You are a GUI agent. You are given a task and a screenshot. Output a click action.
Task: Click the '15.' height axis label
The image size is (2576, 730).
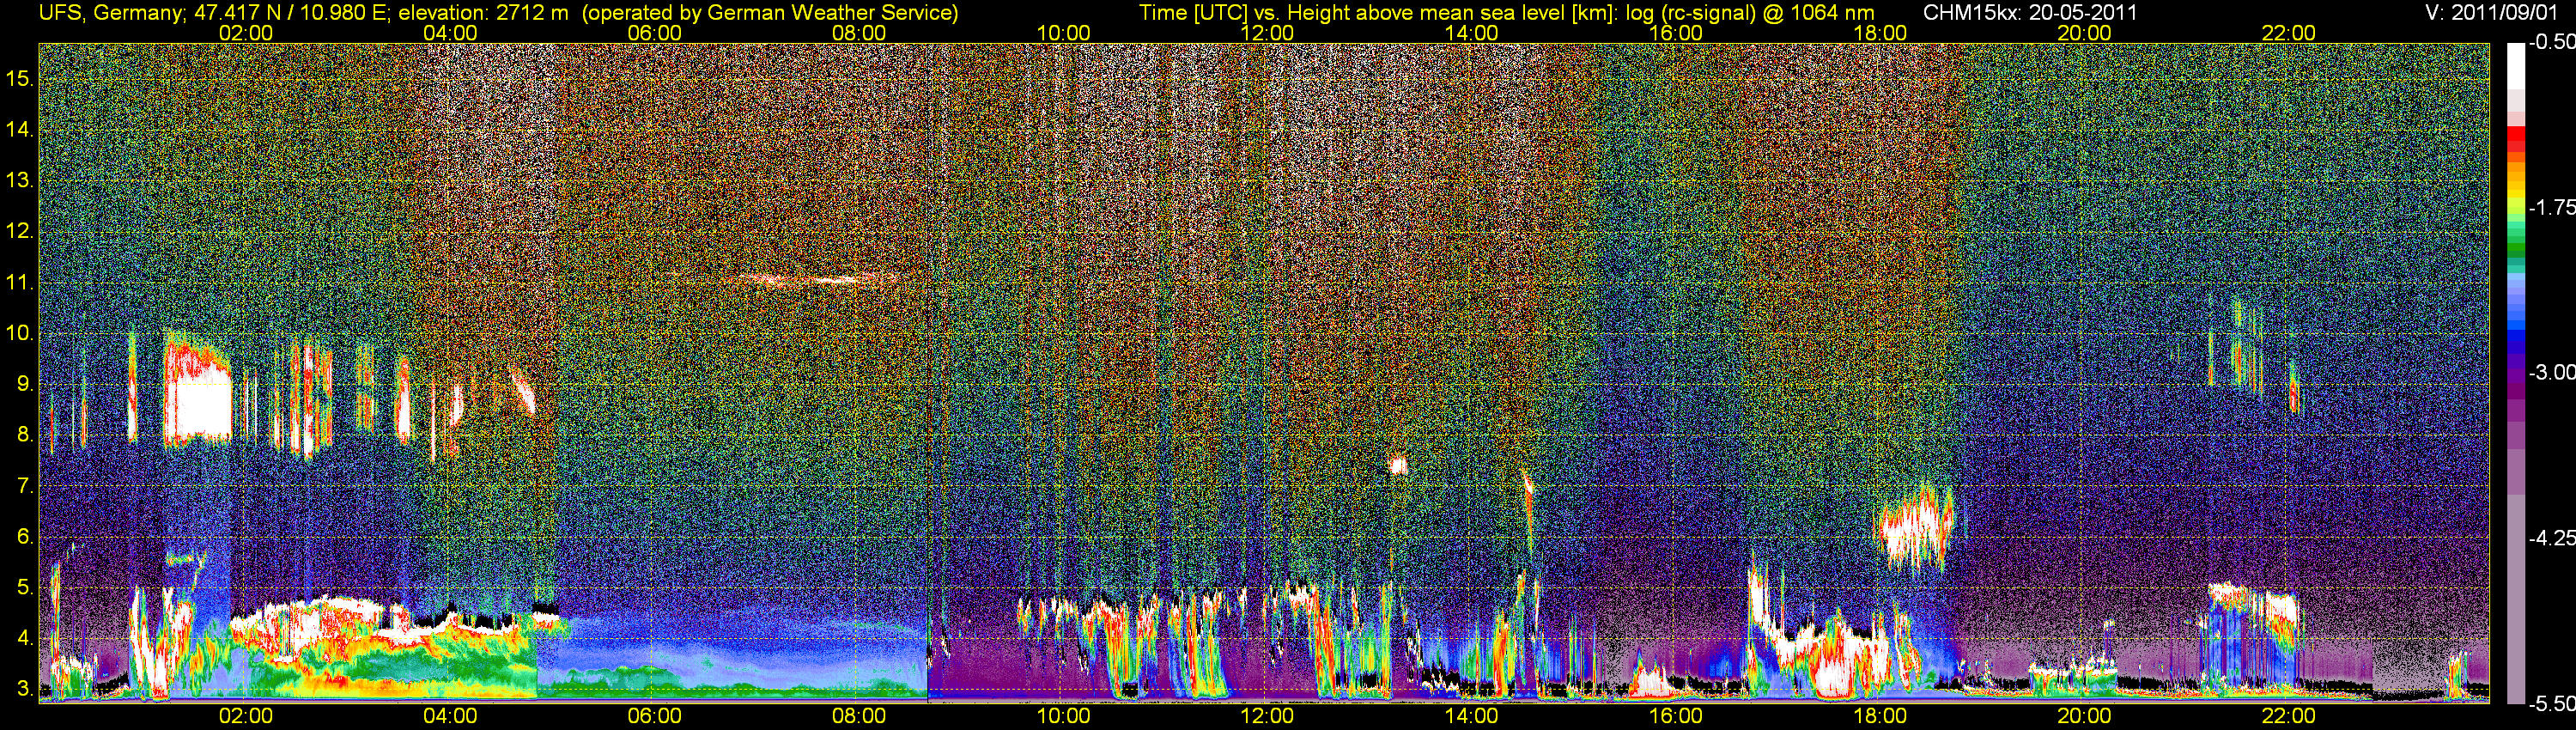pos(21,79)
